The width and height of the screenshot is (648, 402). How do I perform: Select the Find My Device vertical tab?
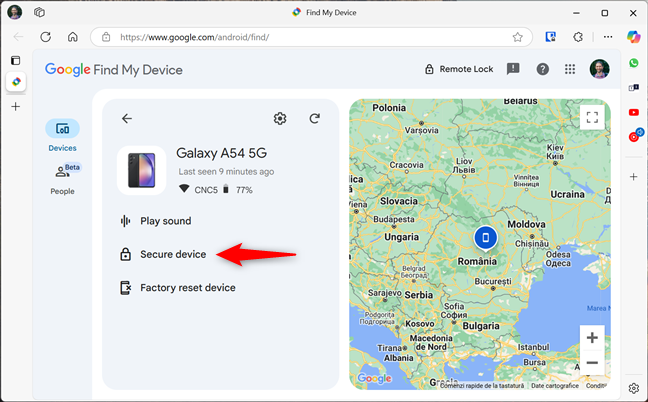[x=16, y=81]
